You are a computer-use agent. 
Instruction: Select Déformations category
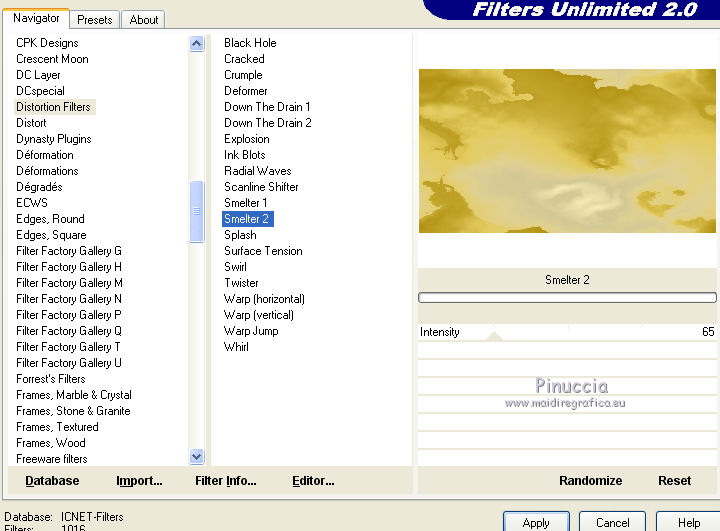47,171
